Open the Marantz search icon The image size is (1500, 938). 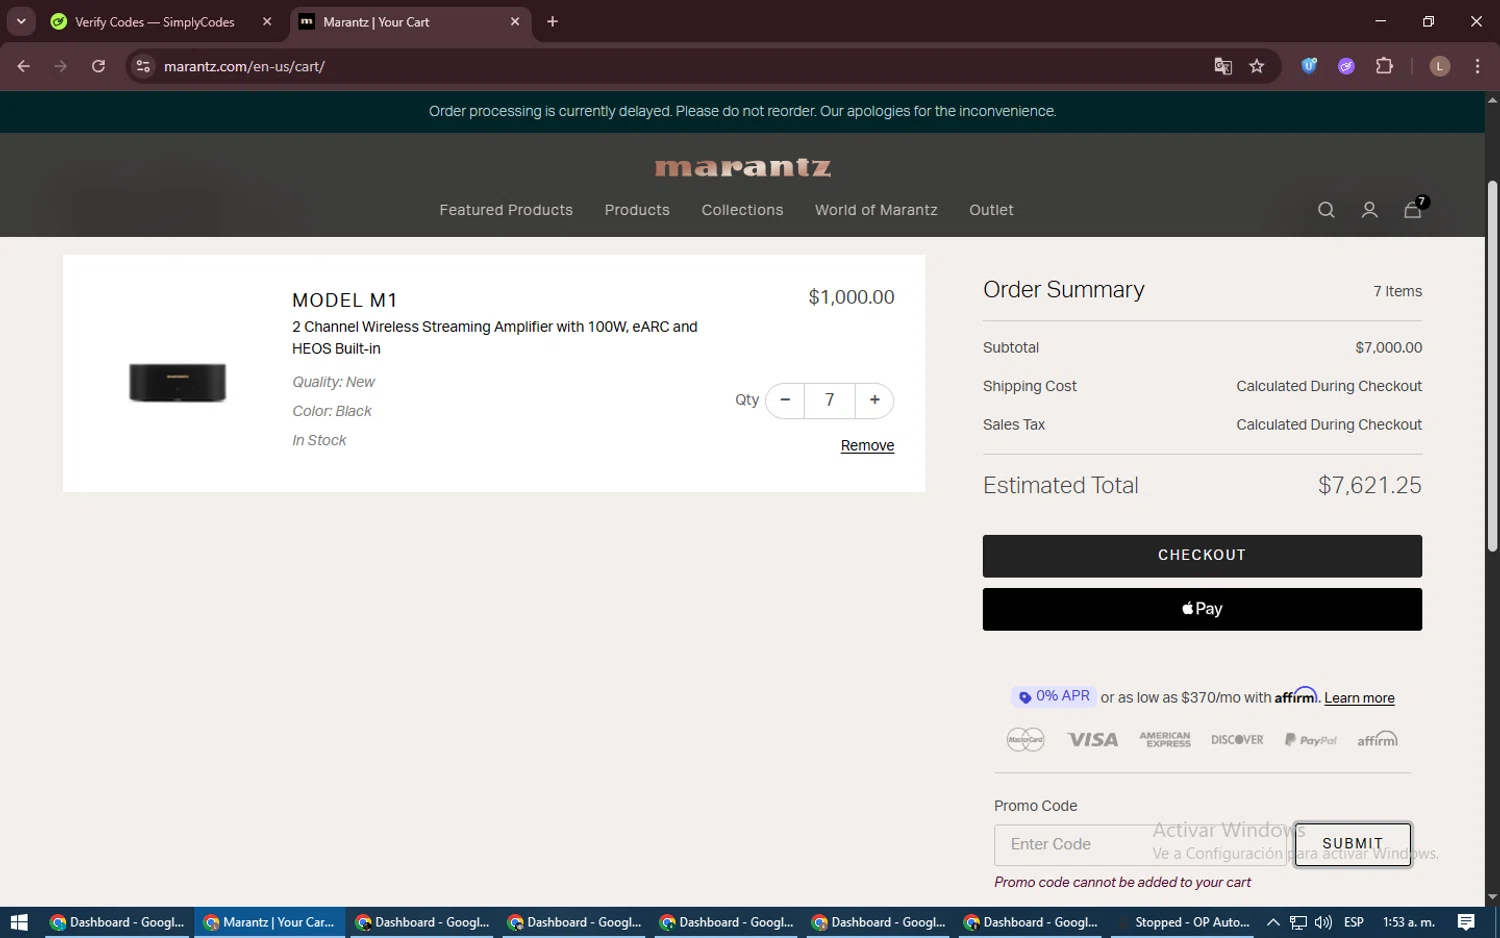pos(1326,210)
